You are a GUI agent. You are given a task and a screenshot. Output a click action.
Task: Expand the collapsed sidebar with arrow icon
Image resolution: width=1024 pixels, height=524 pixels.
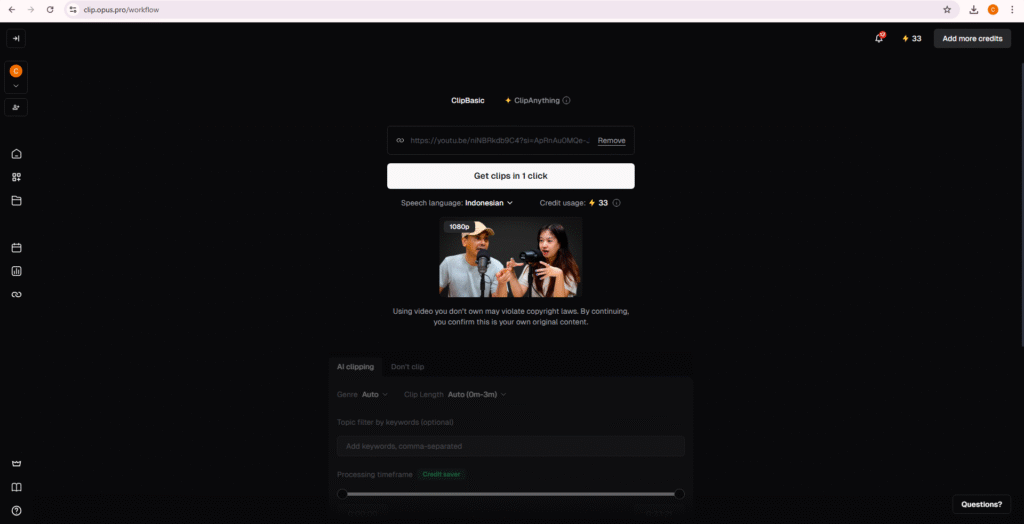pos(16,39)
